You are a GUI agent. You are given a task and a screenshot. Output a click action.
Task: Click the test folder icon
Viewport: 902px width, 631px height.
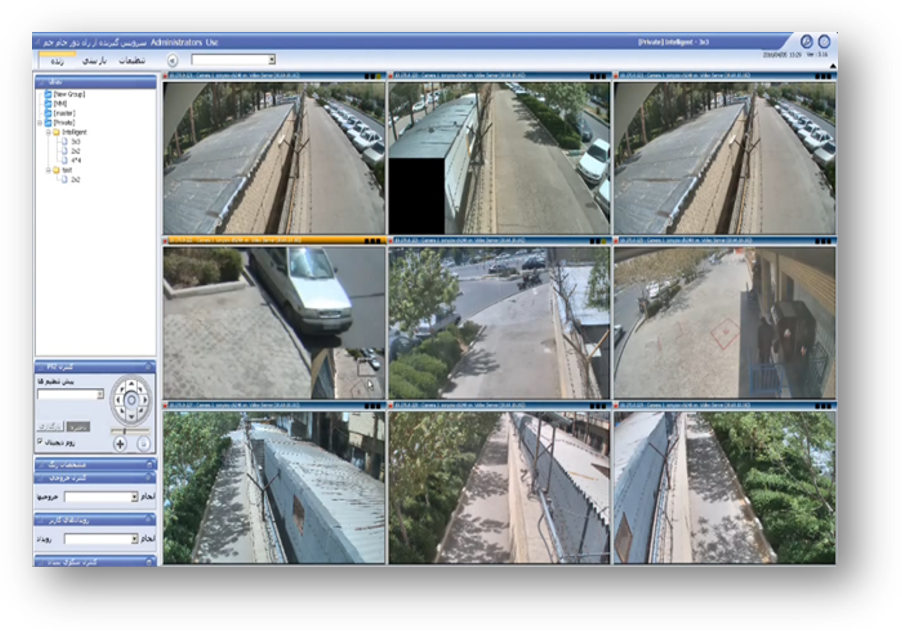coord(56,170)
